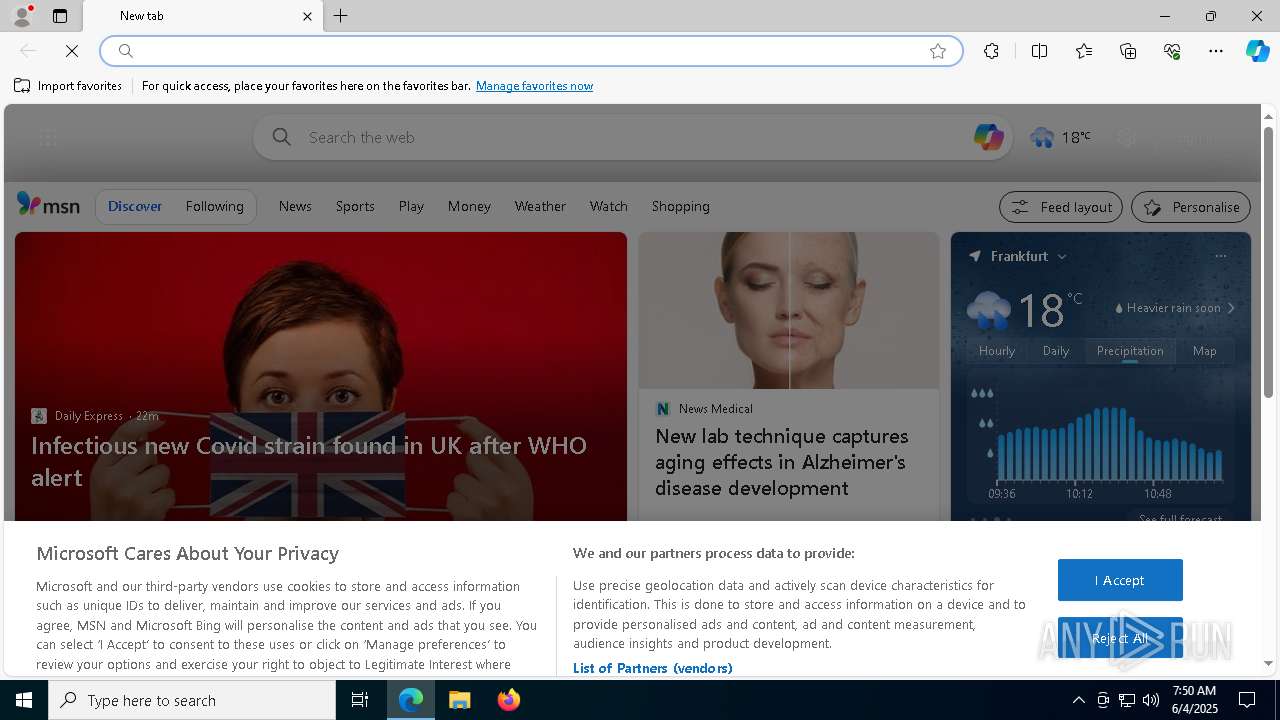Accept cookies with I Accept
Screen dimensions: 1280x720
(x=1120, y=580)
